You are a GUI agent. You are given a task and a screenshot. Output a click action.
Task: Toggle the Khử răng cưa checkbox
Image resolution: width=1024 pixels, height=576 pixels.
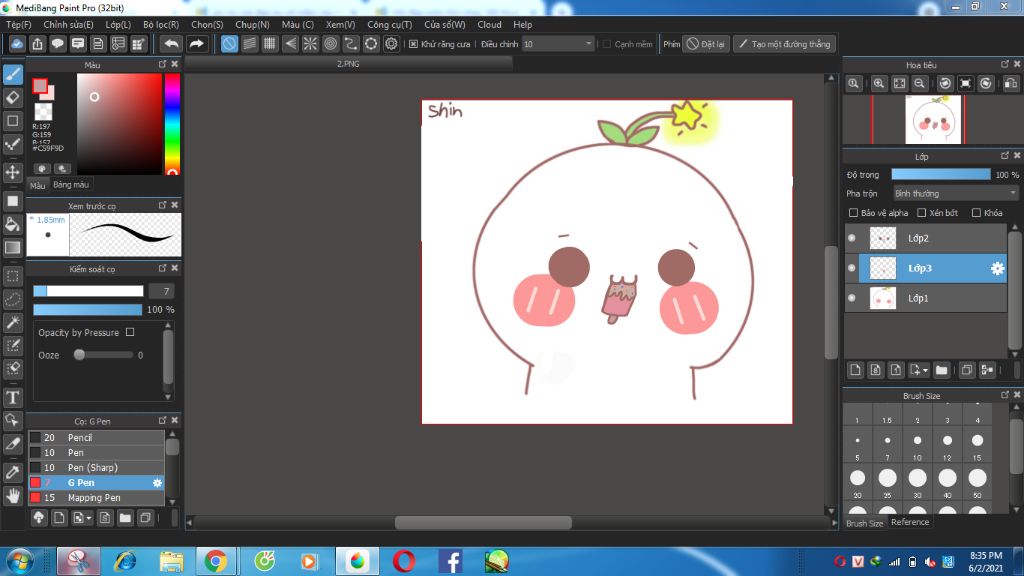pyautogui.click(x=413, y=44)
